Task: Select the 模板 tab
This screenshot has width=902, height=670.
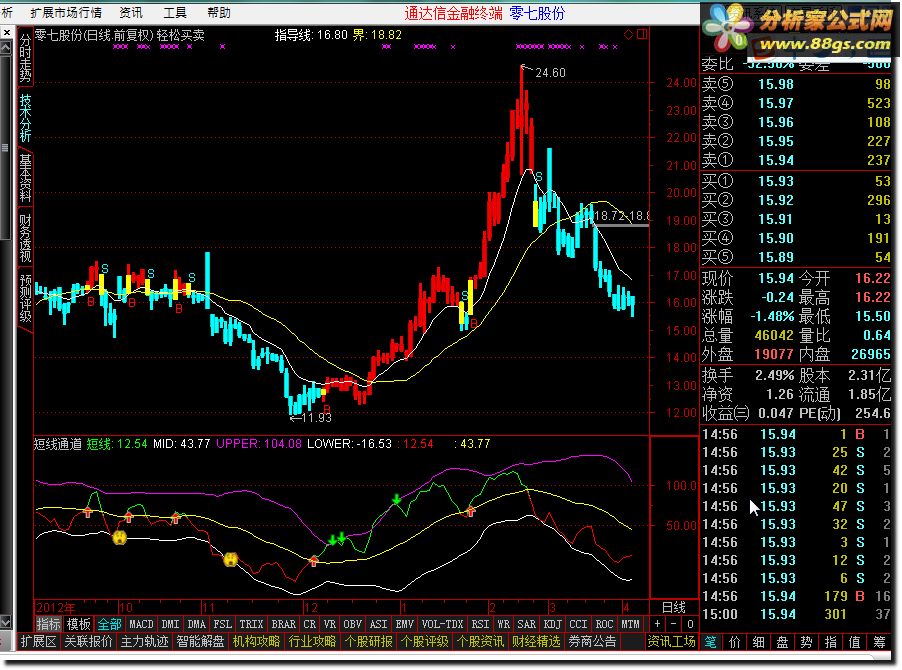Action: 78,624
